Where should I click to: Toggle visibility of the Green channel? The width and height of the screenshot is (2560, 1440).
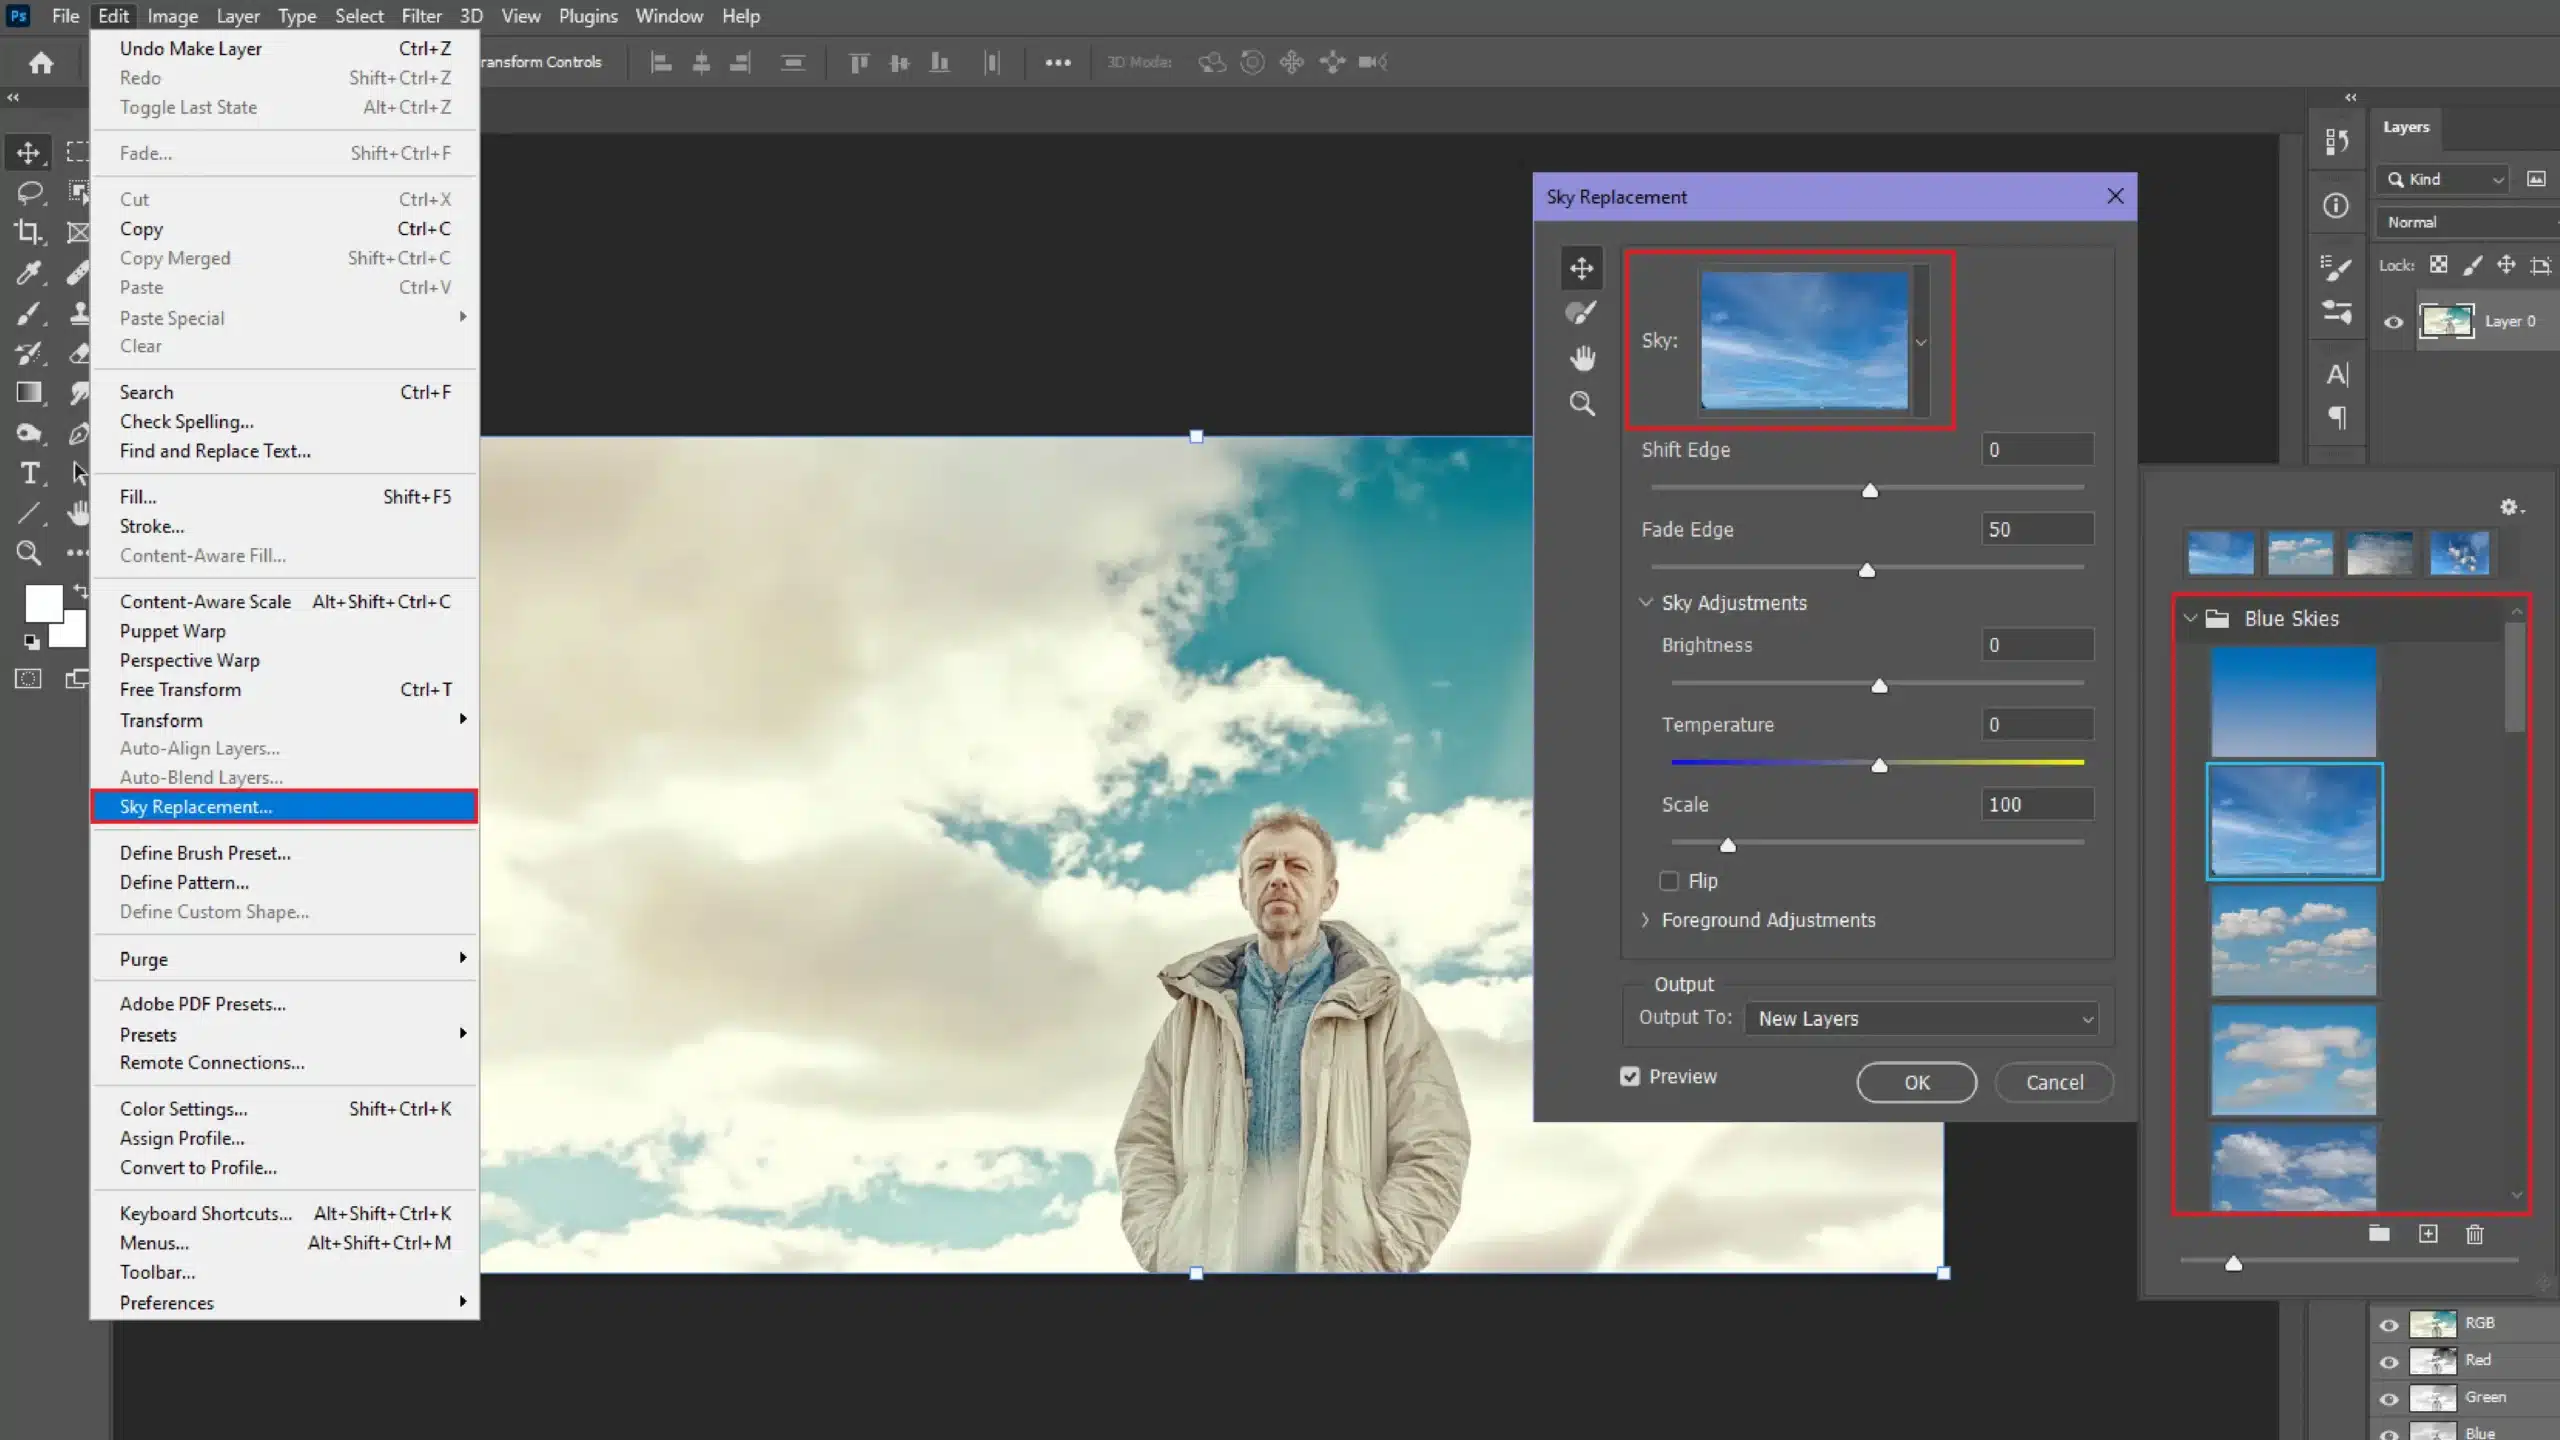click(x=2389, y=1399)
